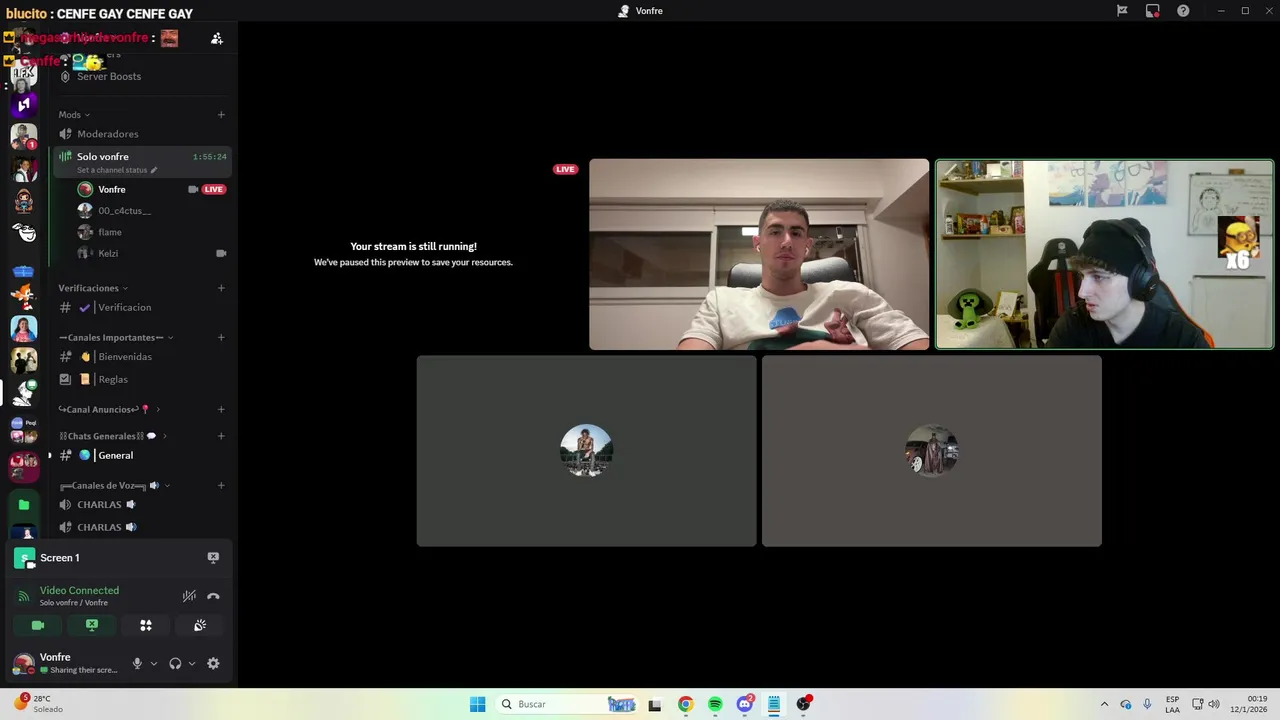Open Google Chrome from the taskbar

(x=685, y=704)
